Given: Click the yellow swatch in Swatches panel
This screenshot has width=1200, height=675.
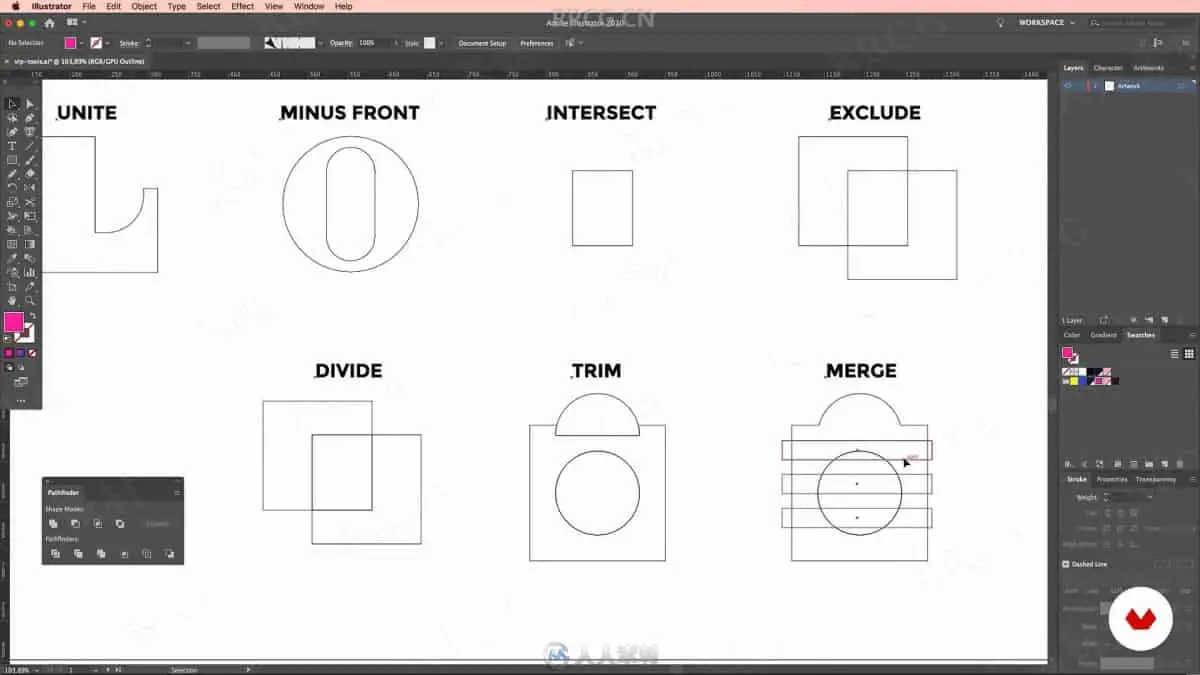Looking at the screenshot, I should pyautogui.click(x=1073, y=381).
